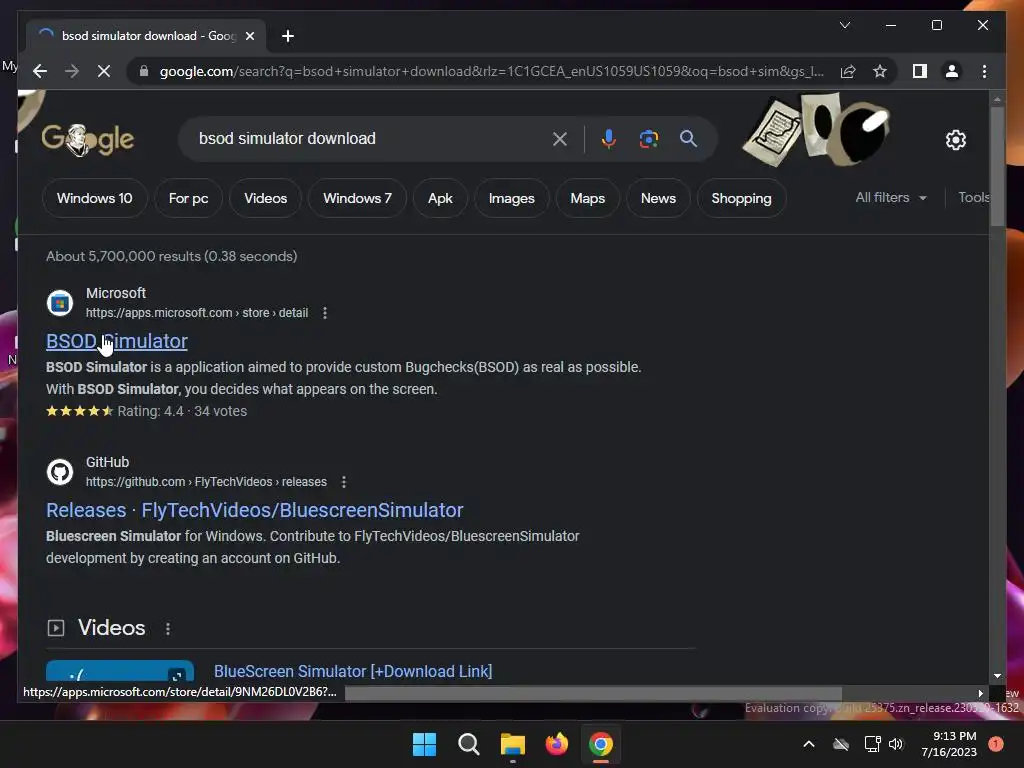Open the FlyTechVideos BluescreenSimulator releases link
Viewport: 1024px width, 768px height.
coord(255,510)
